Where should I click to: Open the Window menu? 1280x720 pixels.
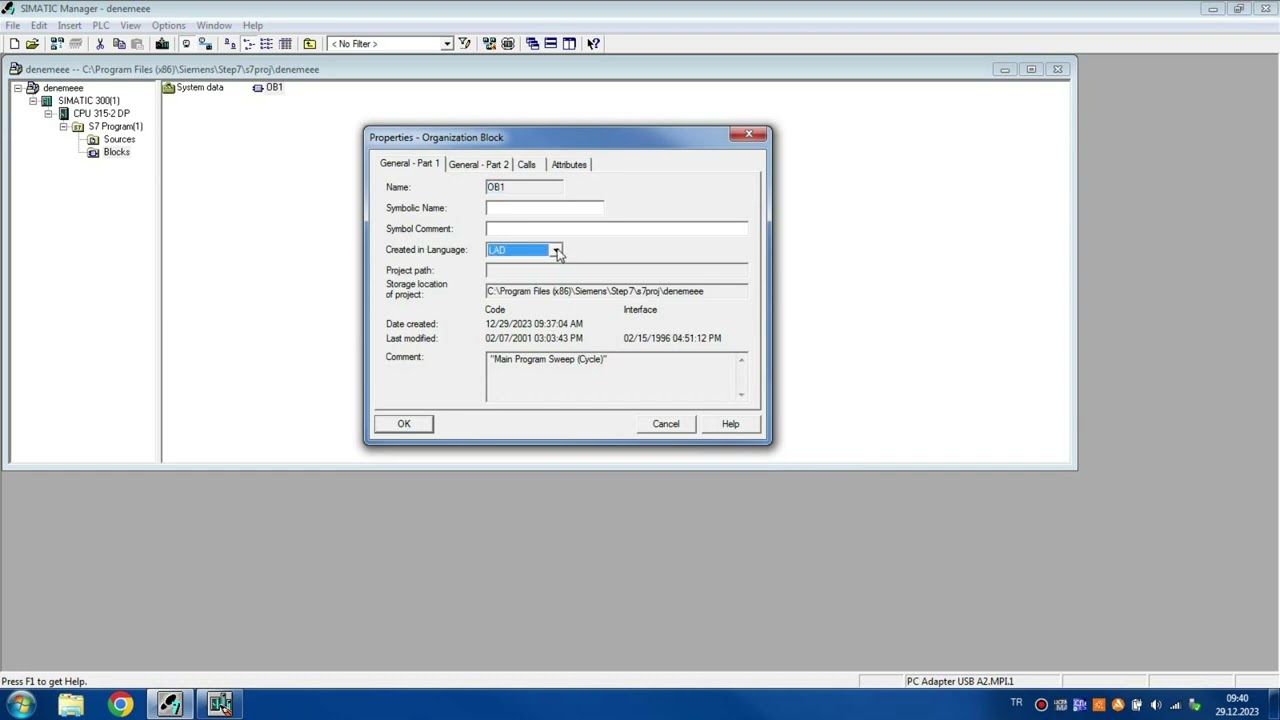click(214, 25)
